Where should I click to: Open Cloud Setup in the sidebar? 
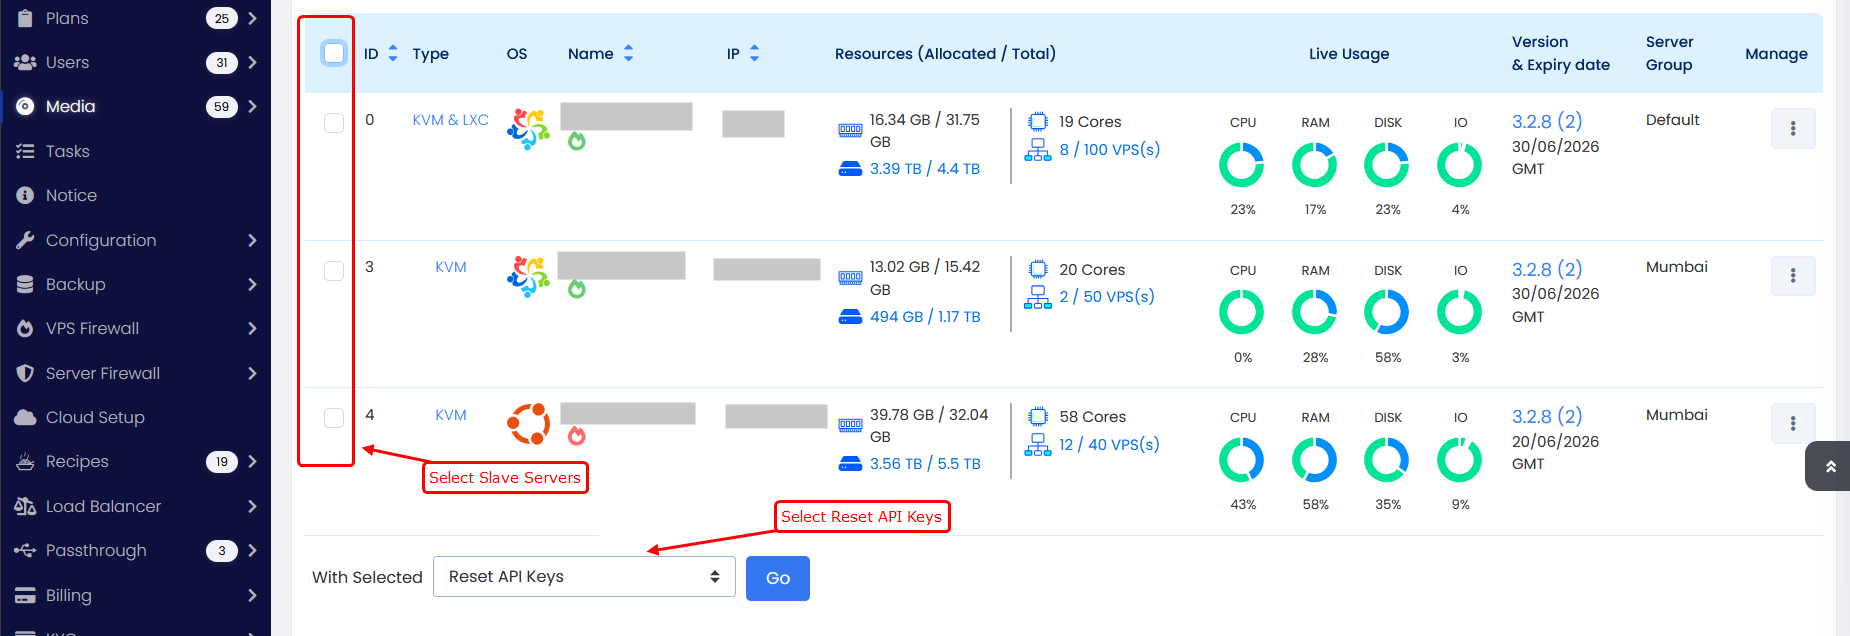(x=95, y=417)
